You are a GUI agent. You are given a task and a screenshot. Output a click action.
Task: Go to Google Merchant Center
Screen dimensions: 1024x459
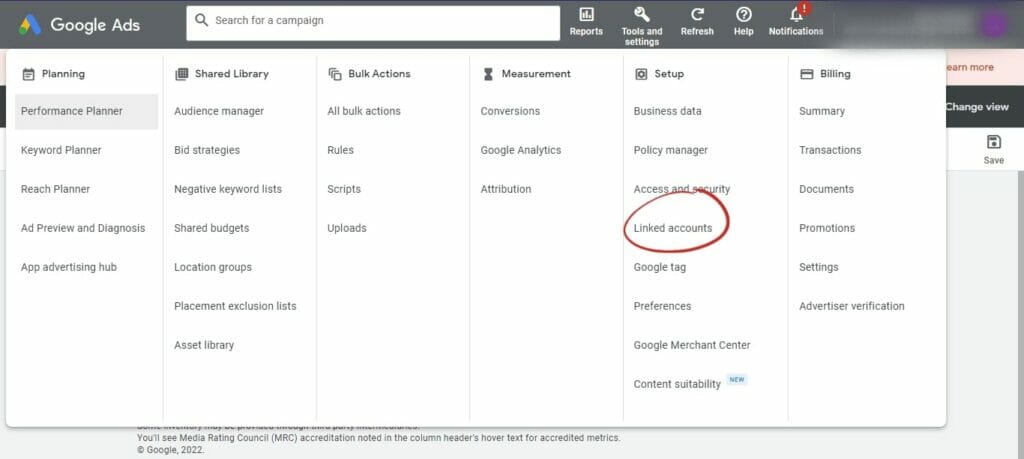pyautogui.click(x=692, y=345)
